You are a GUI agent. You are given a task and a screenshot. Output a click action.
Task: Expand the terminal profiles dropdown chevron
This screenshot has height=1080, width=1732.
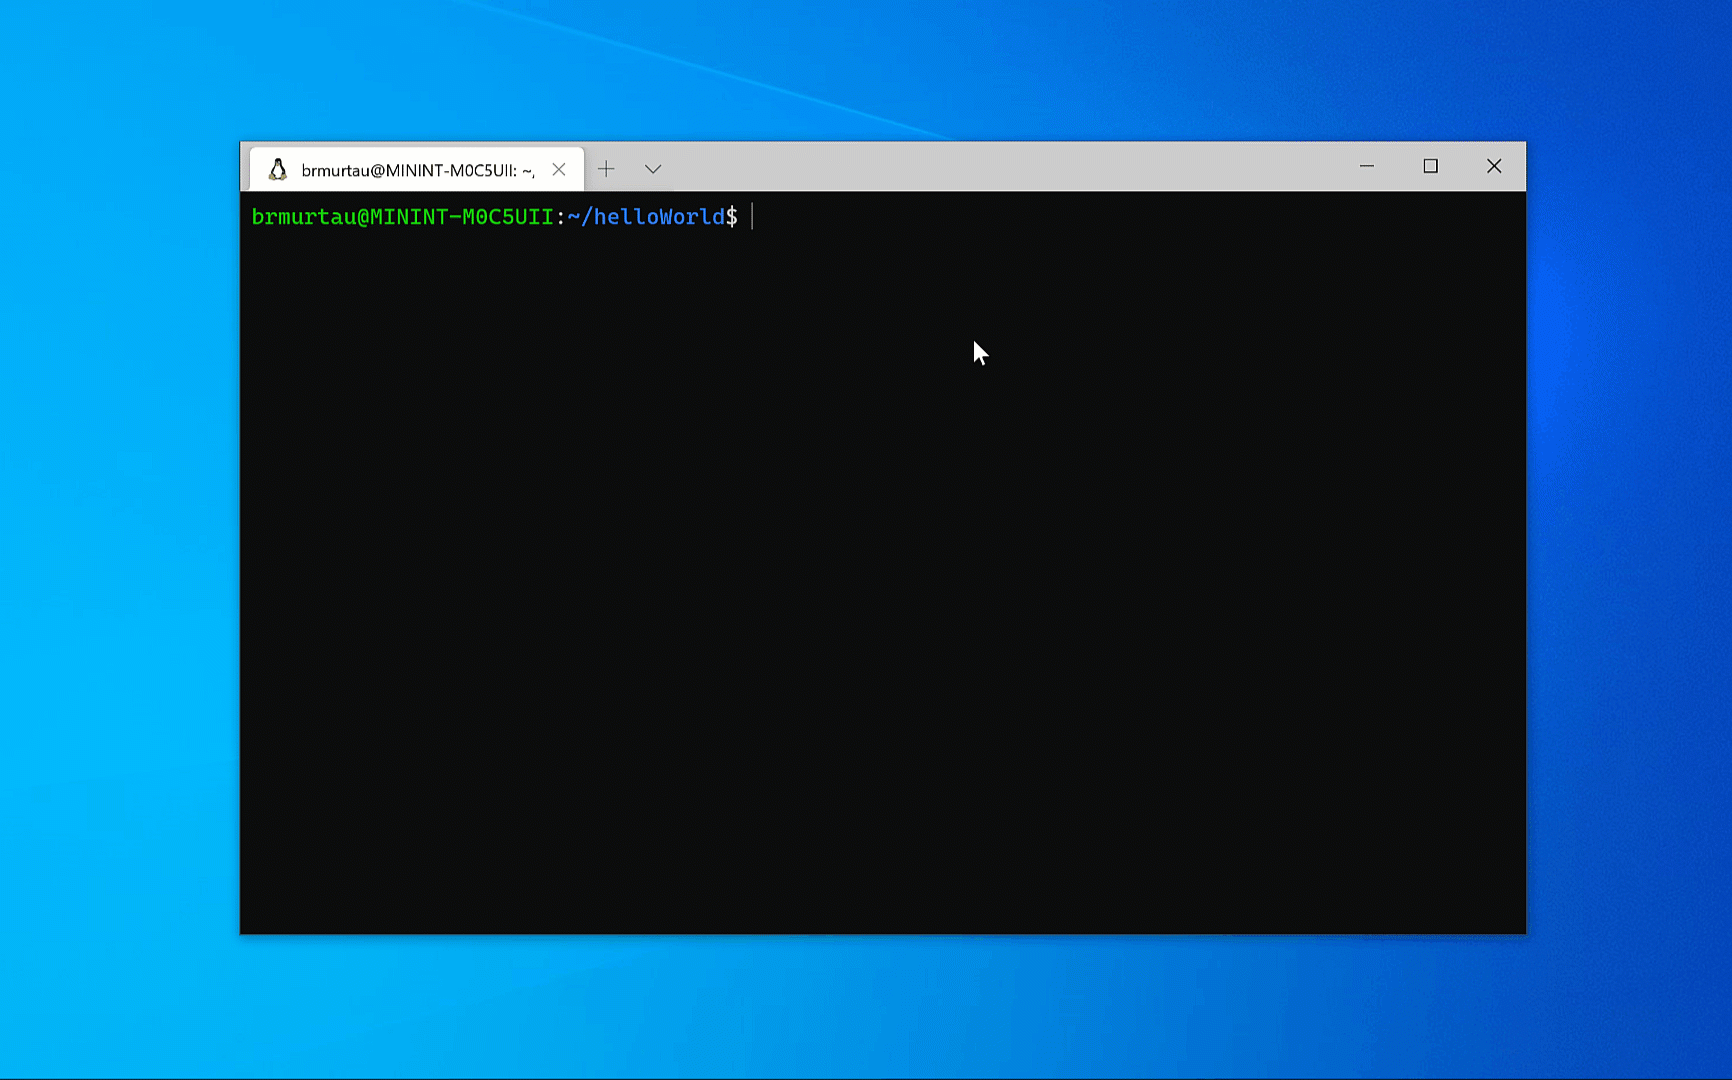653,169
